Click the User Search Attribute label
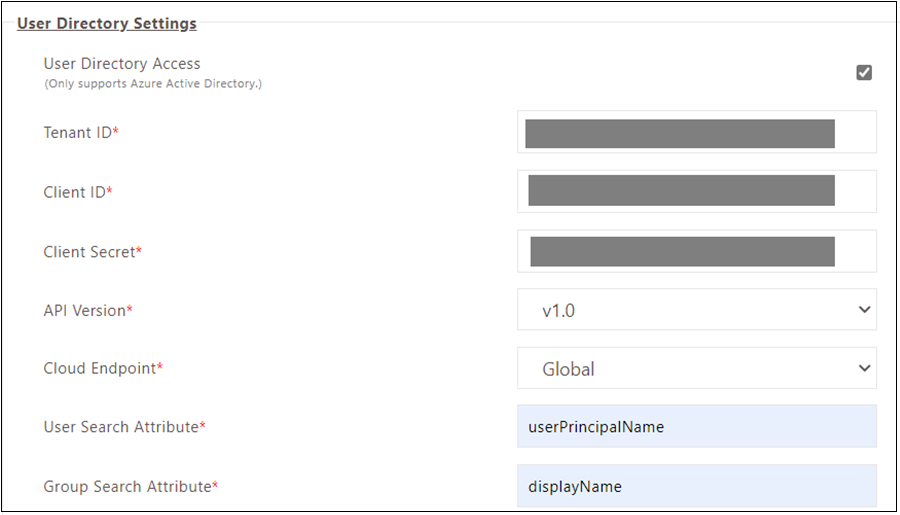The height and width of the screenshot is (515, 900). [x=125, y=427]
